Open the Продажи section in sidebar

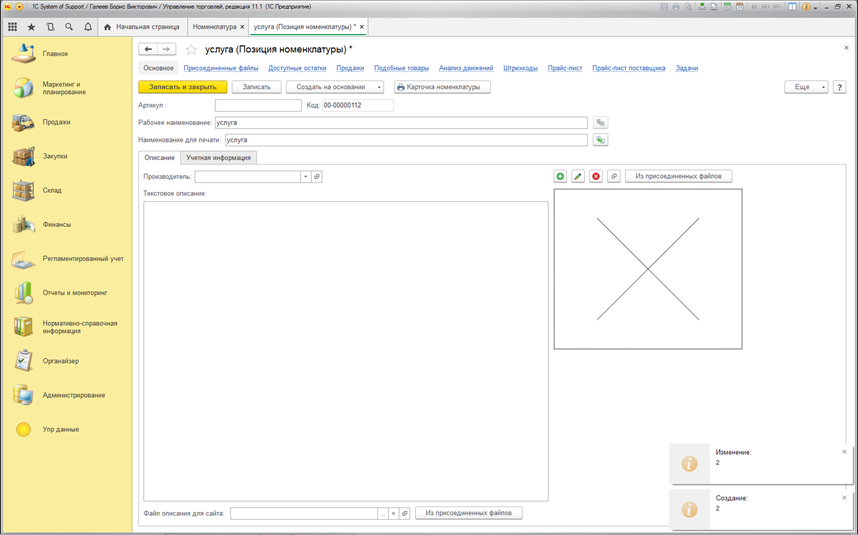point(56,122)
